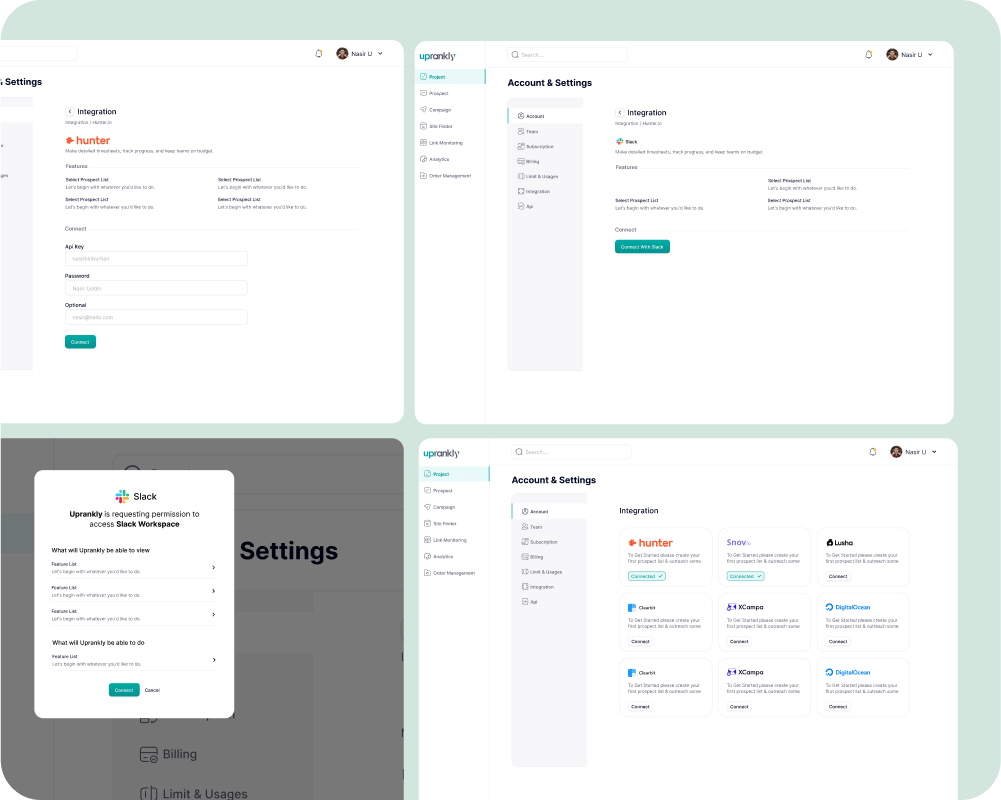The width and height of the screenshot is (1001, 800).
Task: Click the Campaign icon in the Slack panel sidebar
Action: point(424,110)
